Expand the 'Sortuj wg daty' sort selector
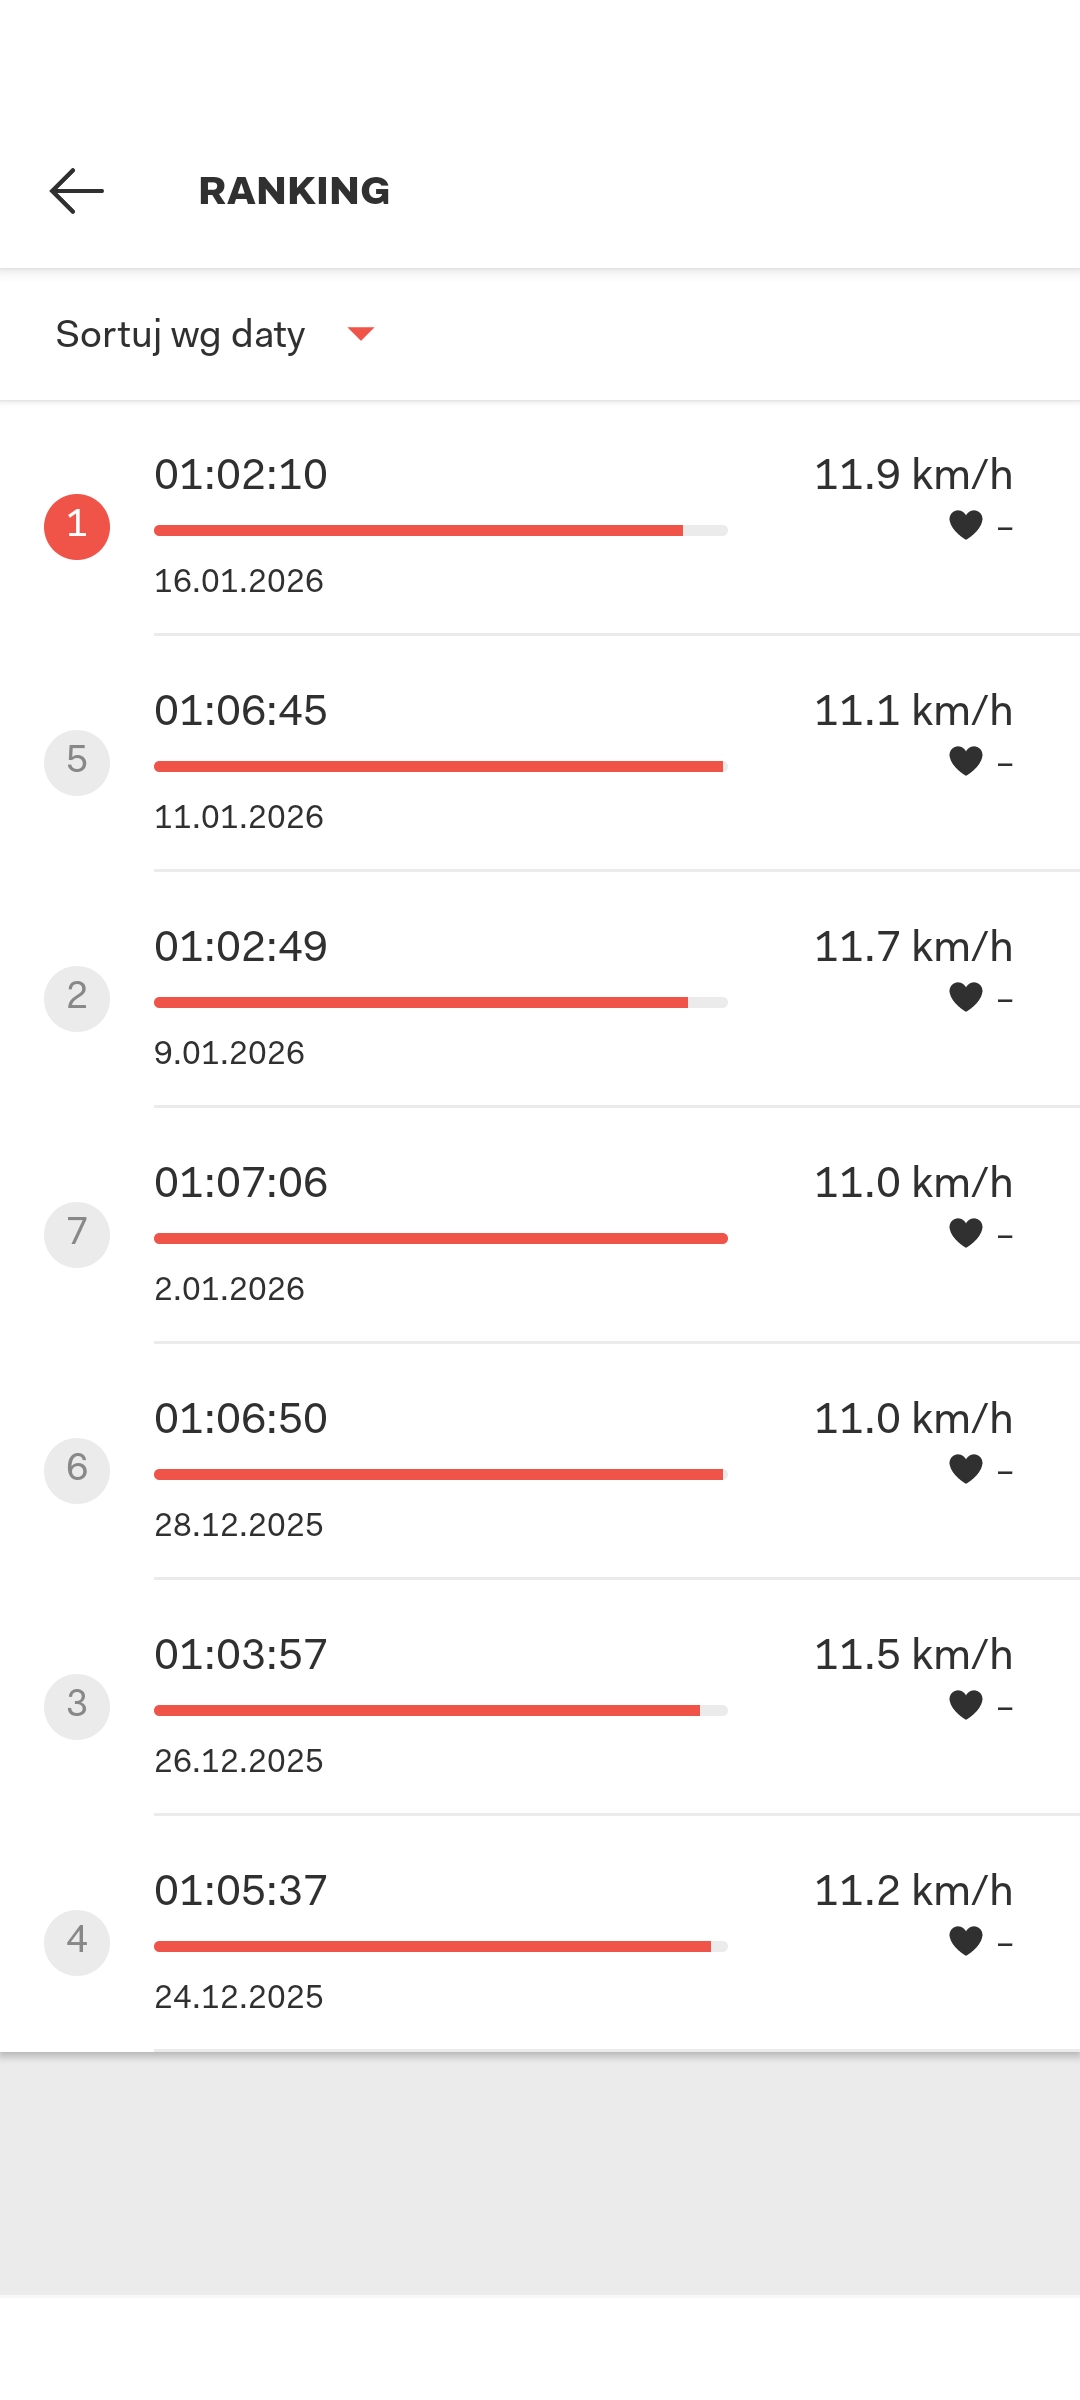The width and height of the screenshot is (1080, 2400). [181, 334]
